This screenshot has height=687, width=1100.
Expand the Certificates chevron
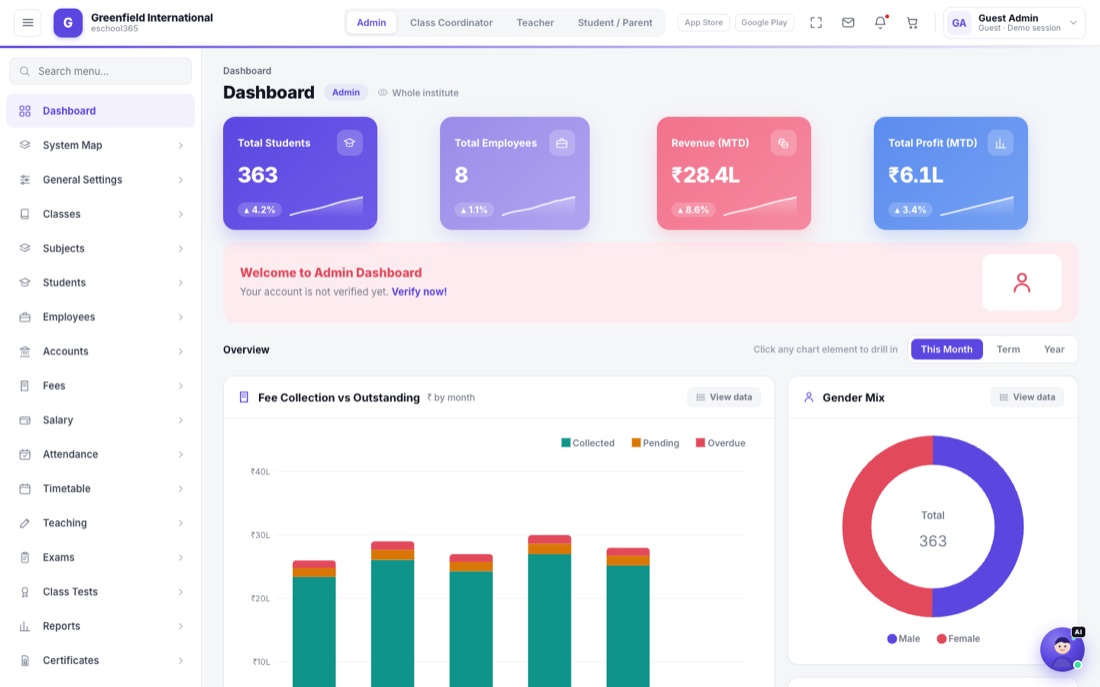click(x=180, y=661)
